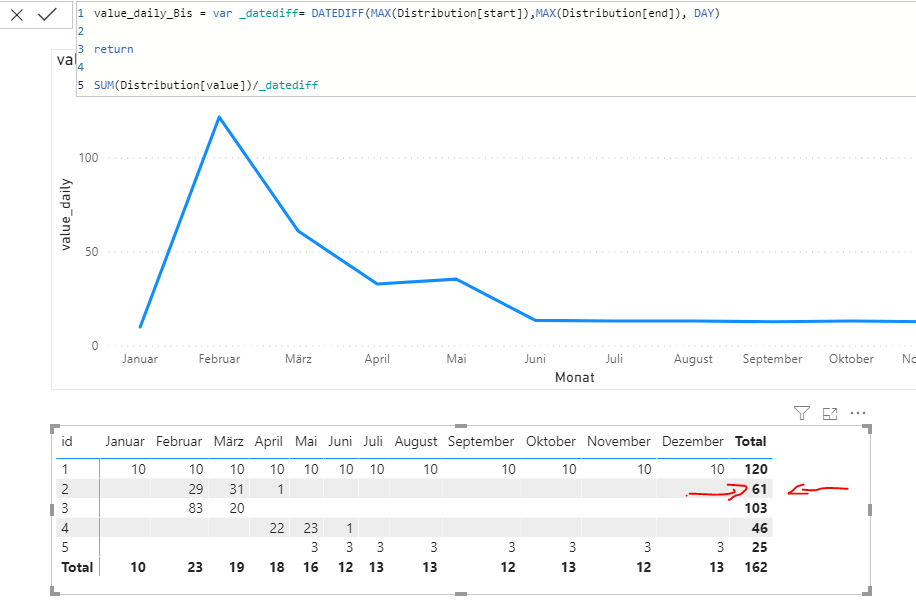Cancel the formula edit with the X icon
The width and height of the screenshot is (916, 610).
pyautogui.click(x=17, y=15)
